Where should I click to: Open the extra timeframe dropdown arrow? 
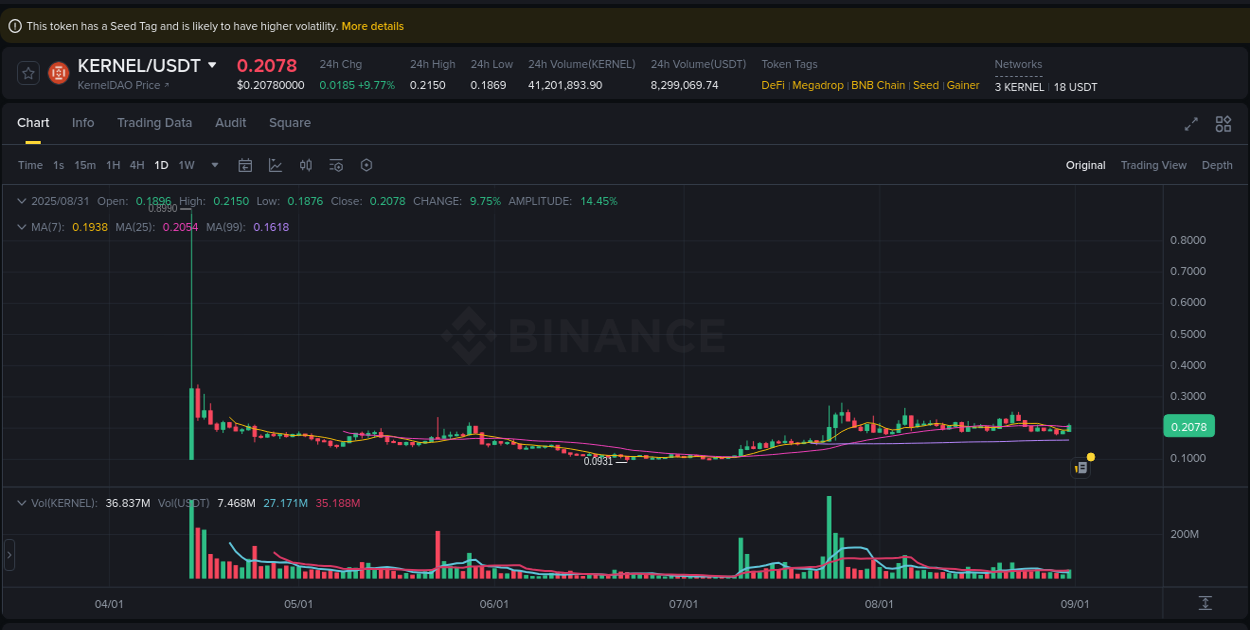[213, 164]
